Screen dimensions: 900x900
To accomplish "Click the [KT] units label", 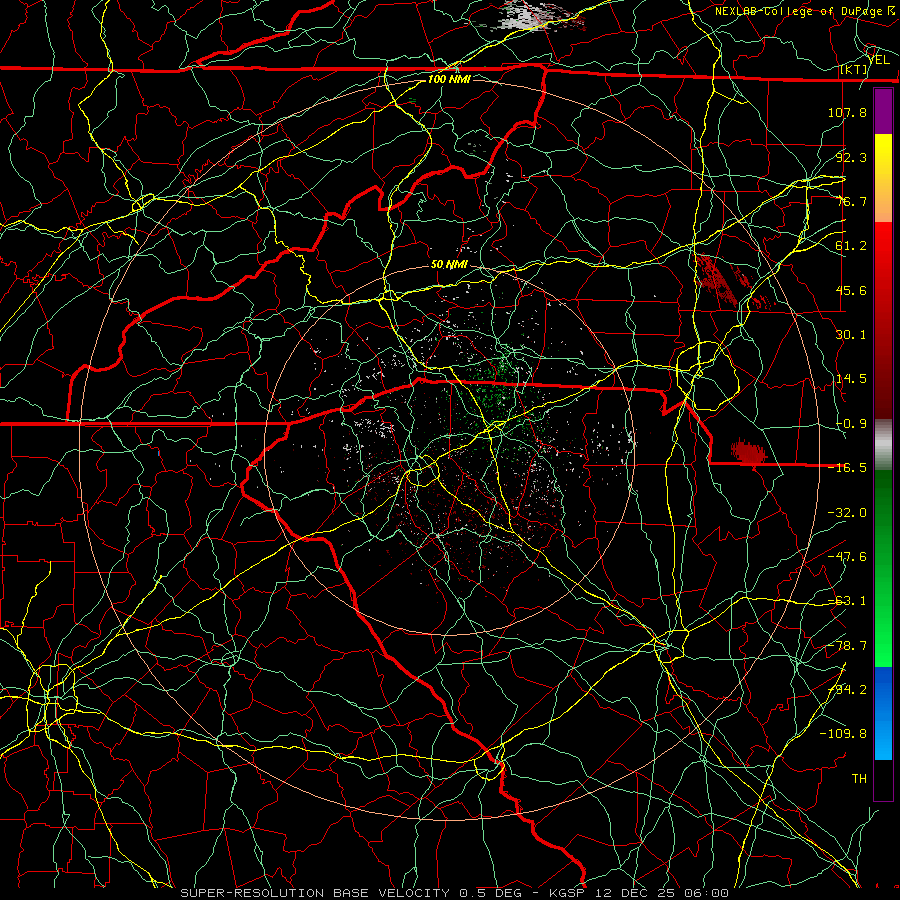I will (x=854, y=69).
